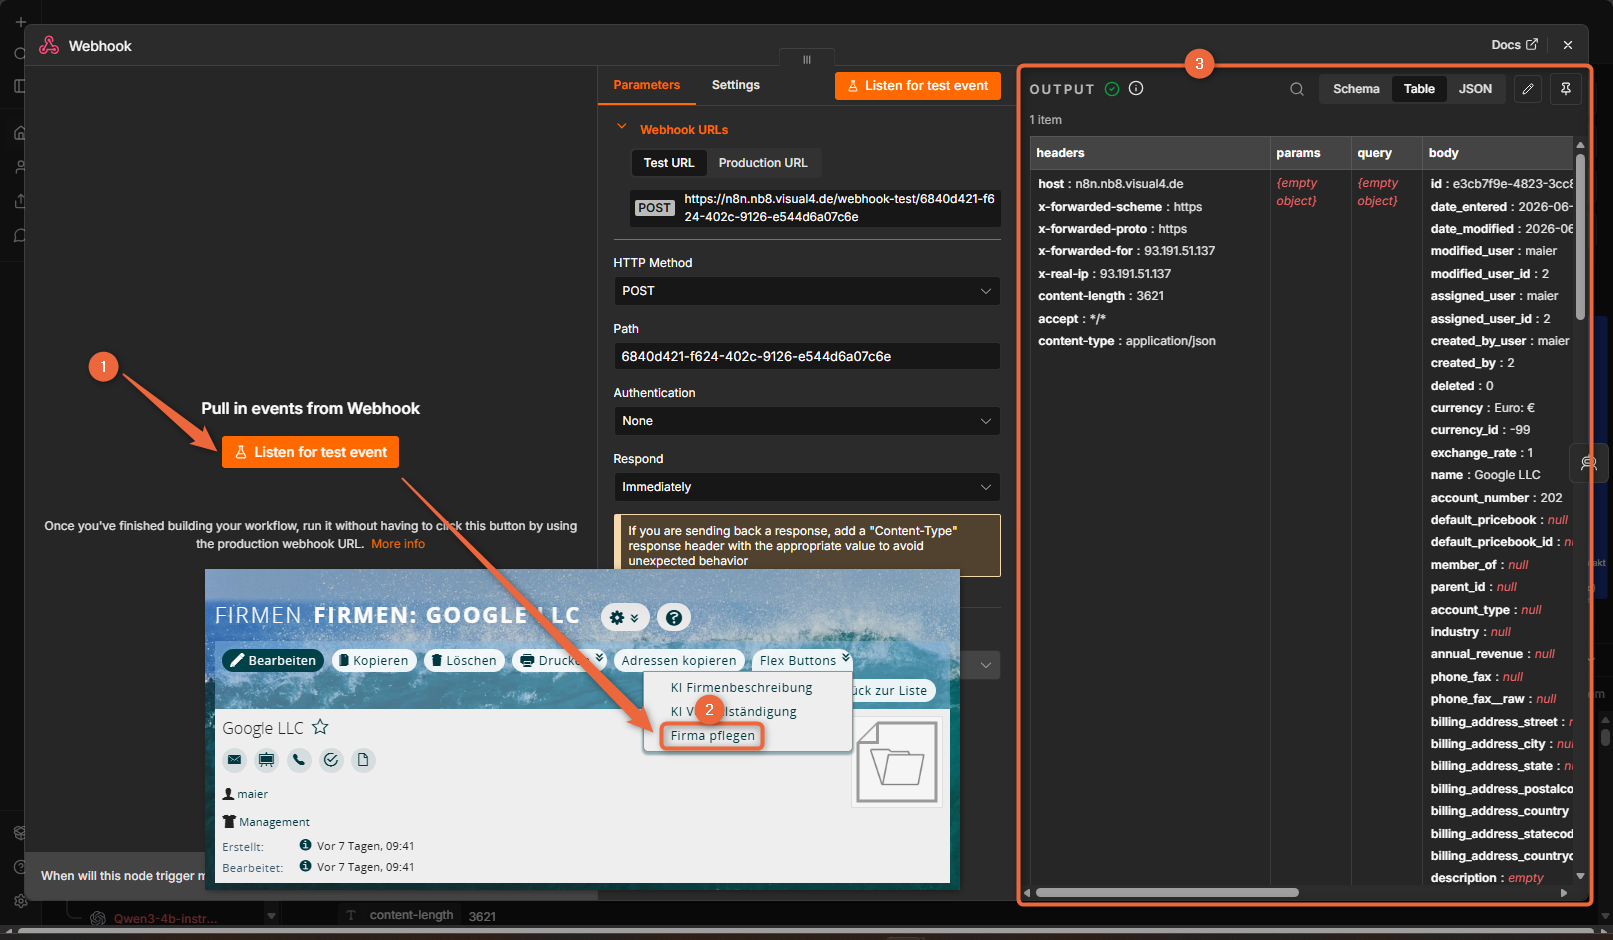This screenshot has width=1613, height=940.
Task: Click the vertical scrollbar of output table
Action: tap(1580, 237)
